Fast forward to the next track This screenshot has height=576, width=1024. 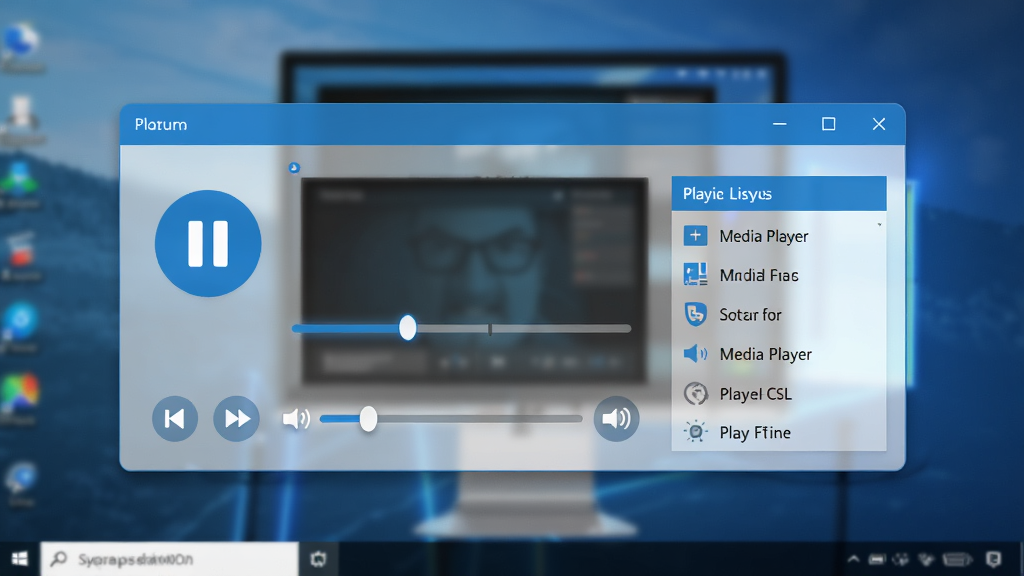pos(236,419)
